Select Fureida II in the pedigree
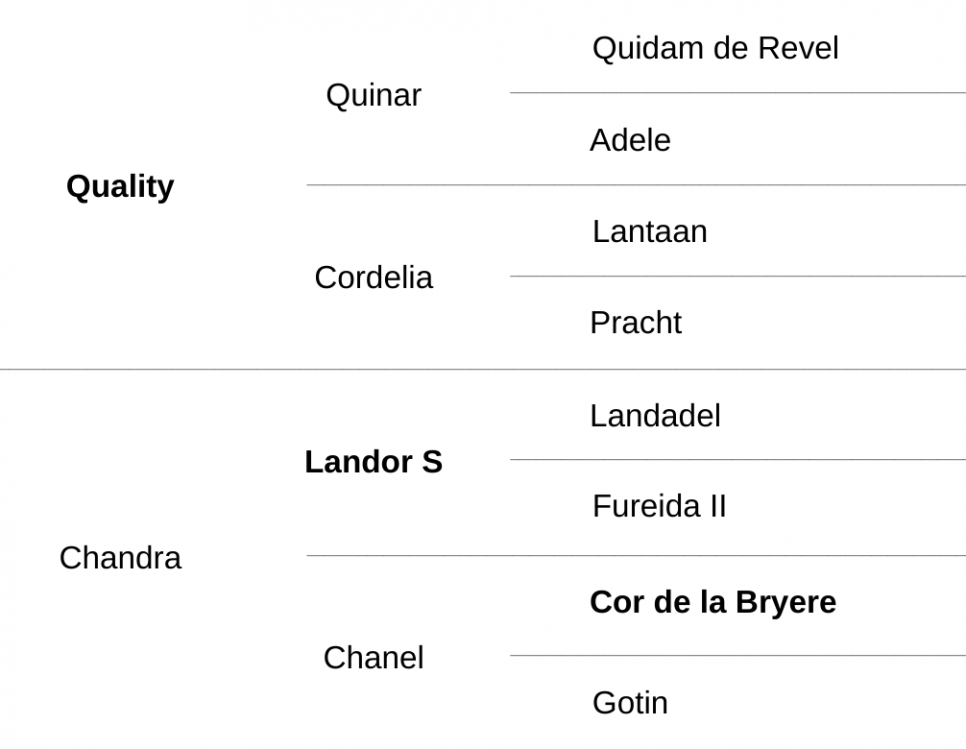This screenshot has height=749, width=966. [659, 506]
